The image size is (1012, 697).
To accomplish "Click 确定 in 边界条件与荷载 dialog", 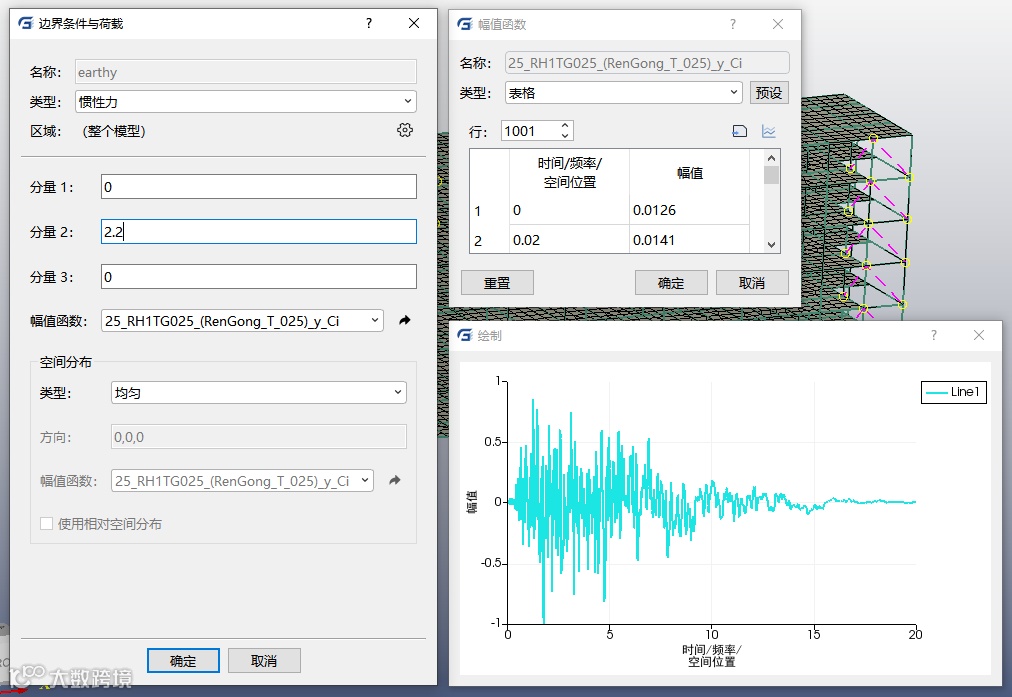I will [183, 661].
